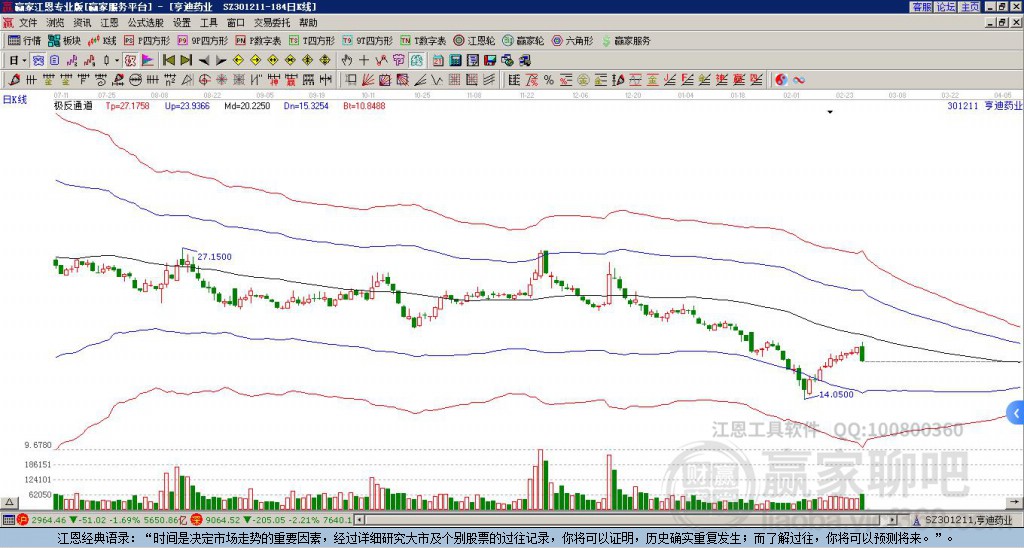Viewport: 1024px width, 548px height.
Task: Jump to last bar with green arrow
Action: [185, 61]
